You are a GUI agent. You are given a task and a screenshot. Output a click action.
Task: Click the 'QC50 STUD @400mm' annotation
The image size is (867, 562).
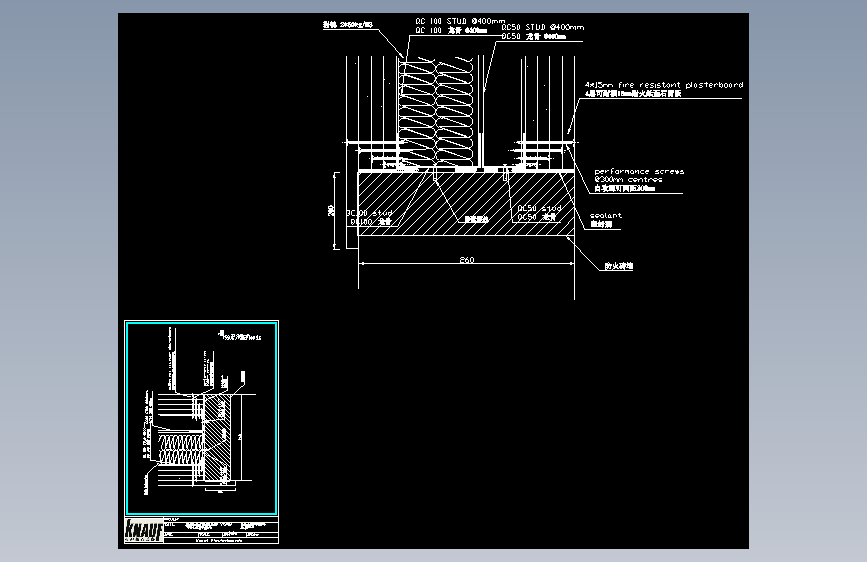[x=542, y=27]
